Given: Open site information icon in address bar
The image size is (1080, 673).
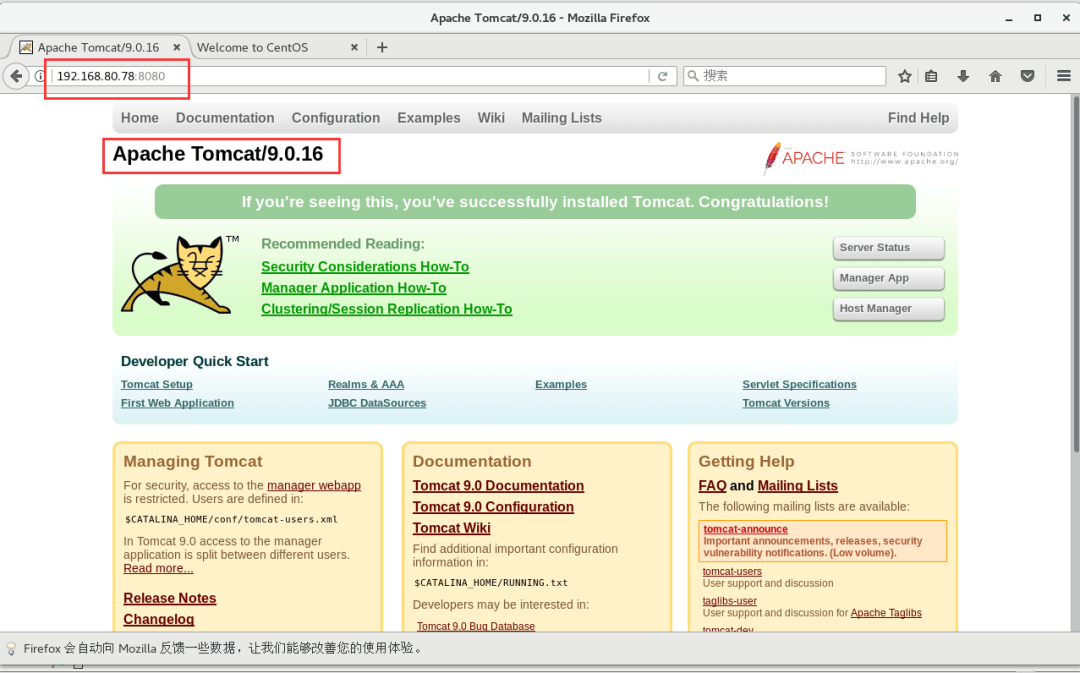Looking at the screenshot, I should pos(39,76).
